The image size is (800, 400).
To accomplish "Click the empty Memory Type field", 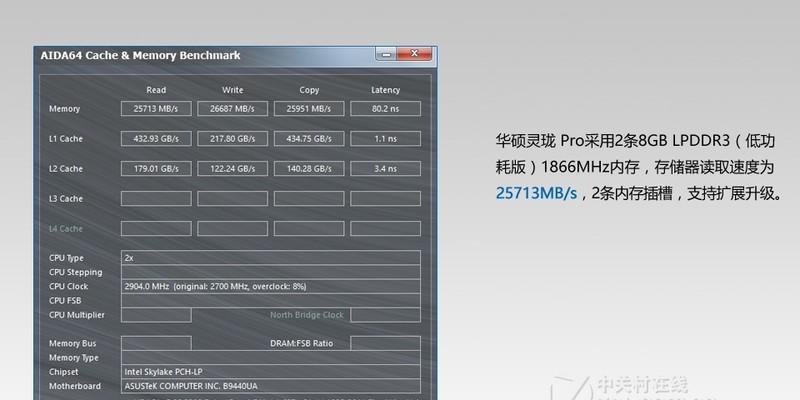I will point(271,358).
